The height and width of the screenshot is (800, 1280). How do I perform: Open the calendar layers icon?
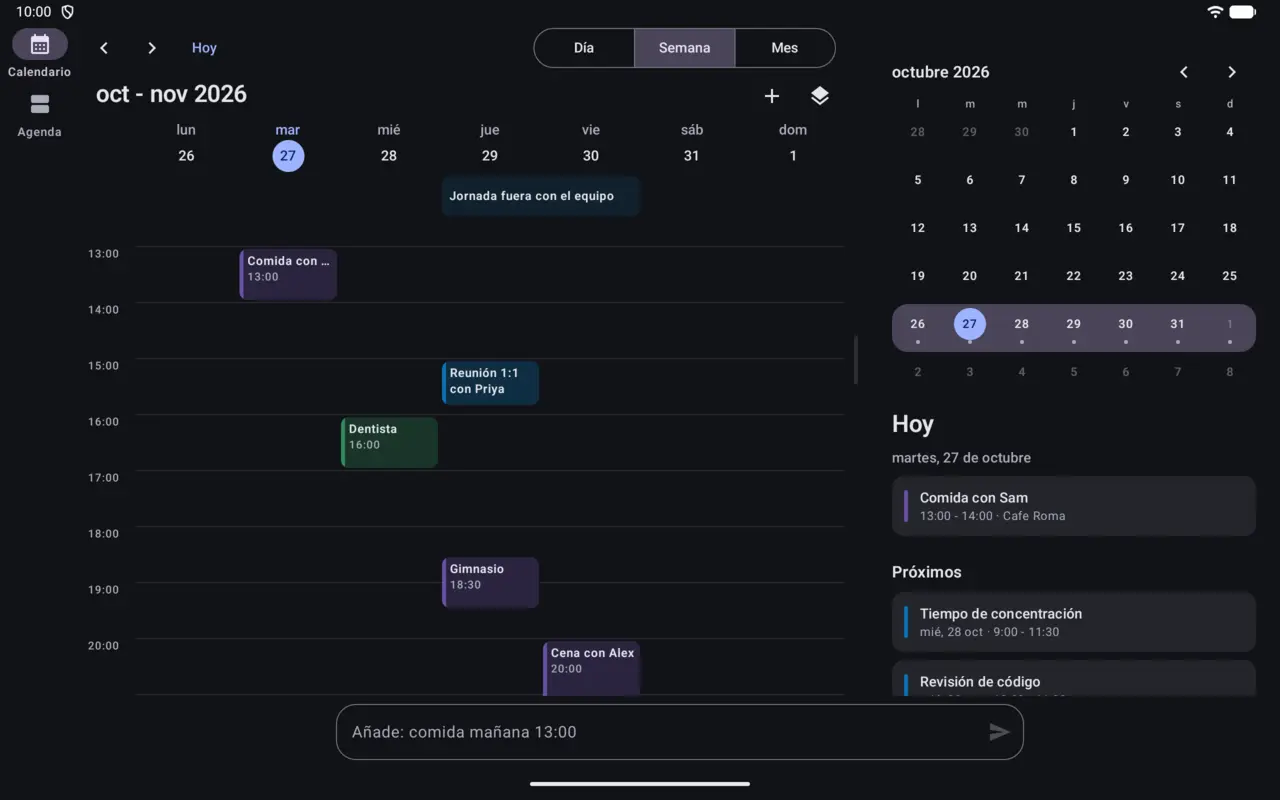[x=820, y=96]
